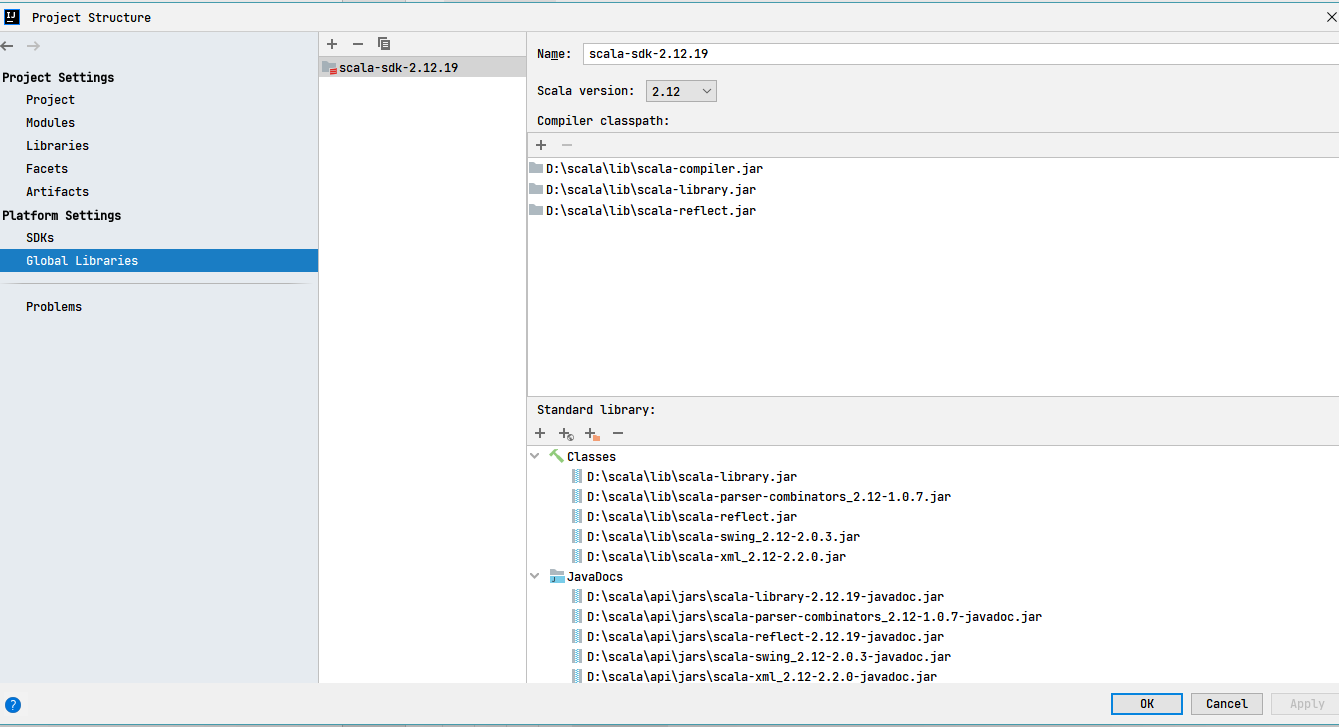Click the library Name input field
Screen dimensions: 1339x727
[x=961, y=54]
